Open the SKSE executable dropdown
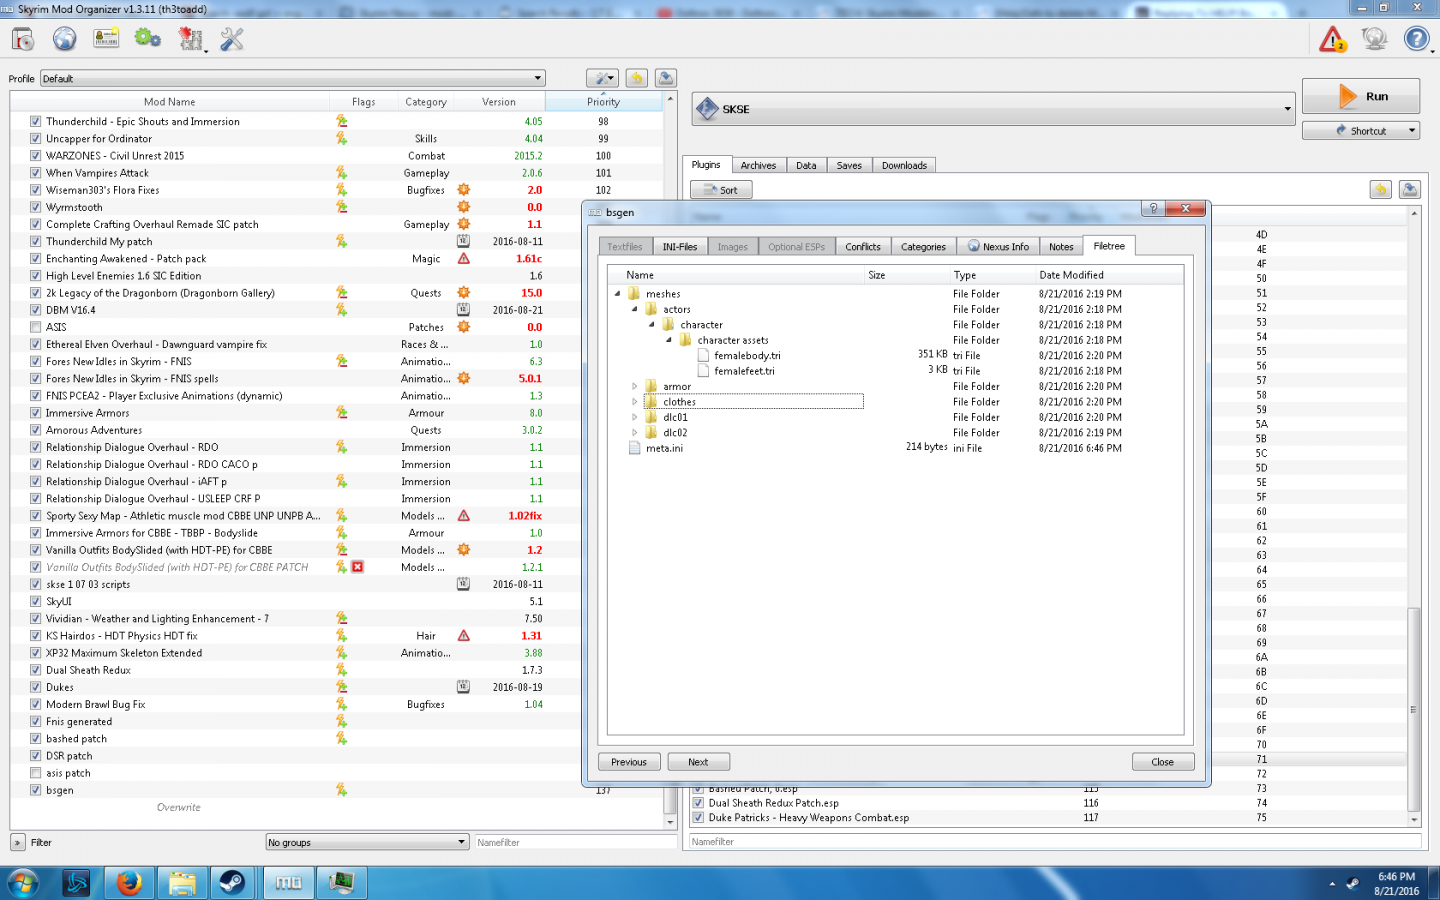Viewport: 1440px width, 900px height. [x=994, y=109]
